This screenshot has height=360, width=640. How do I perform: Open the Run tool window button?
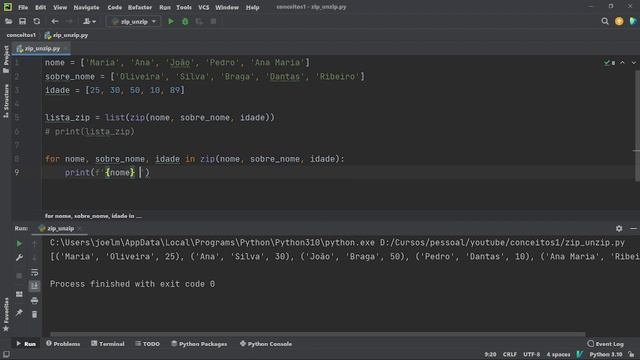(x=26, y=344)
